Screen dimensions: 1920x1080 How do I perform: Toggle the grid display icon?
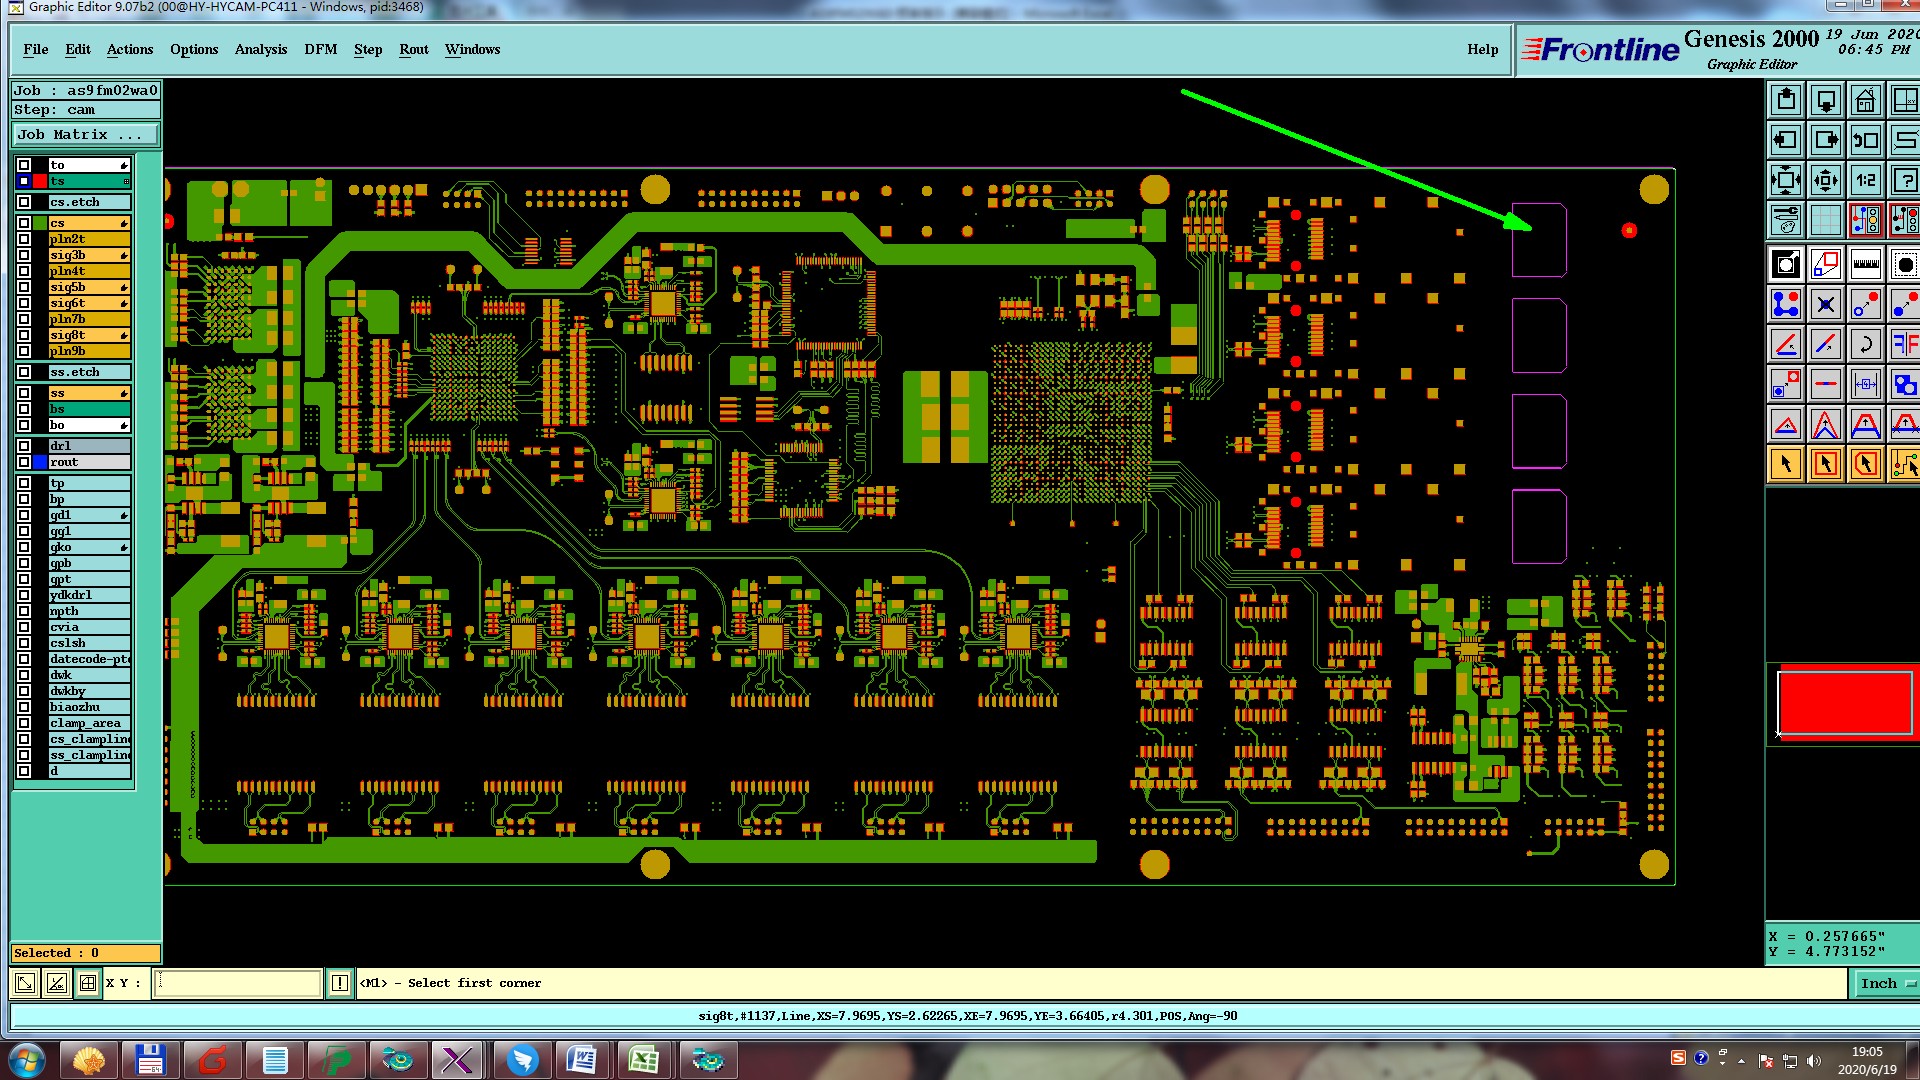(x=1825, y=220)
